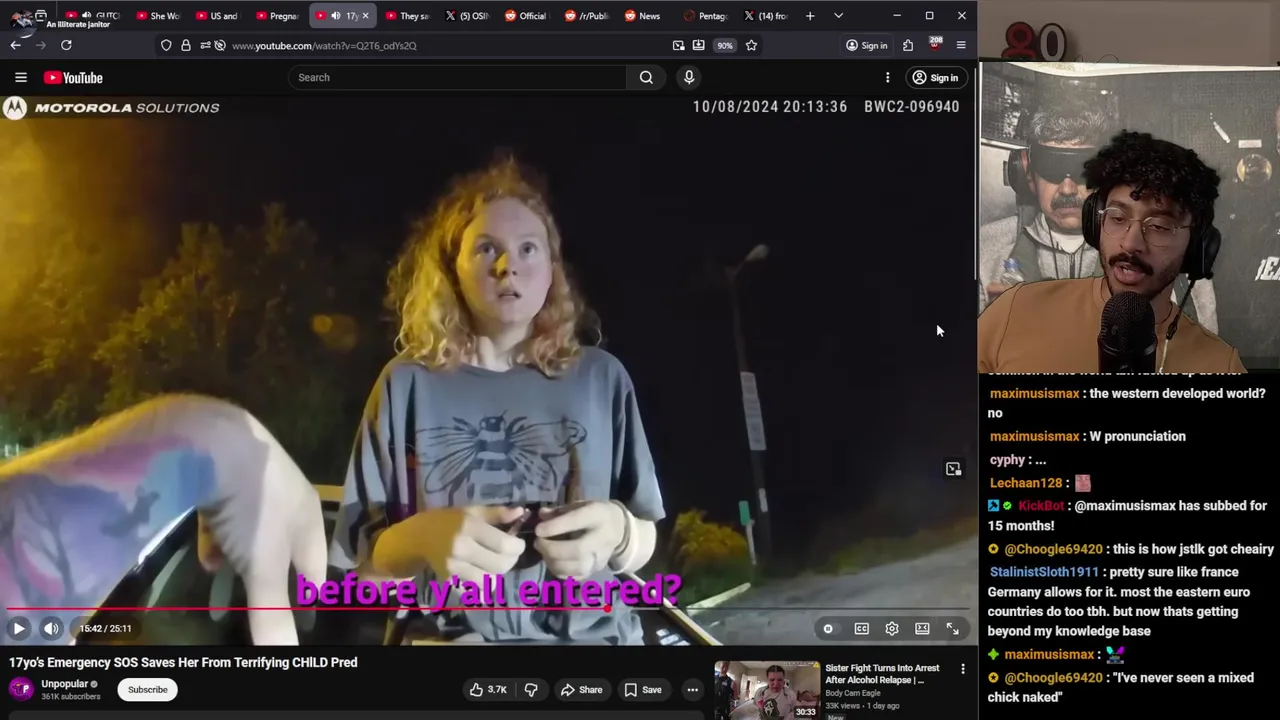Screen dimensions: 1280x720
Task: Seek the red video progress bar
Action: pos(488,608)
